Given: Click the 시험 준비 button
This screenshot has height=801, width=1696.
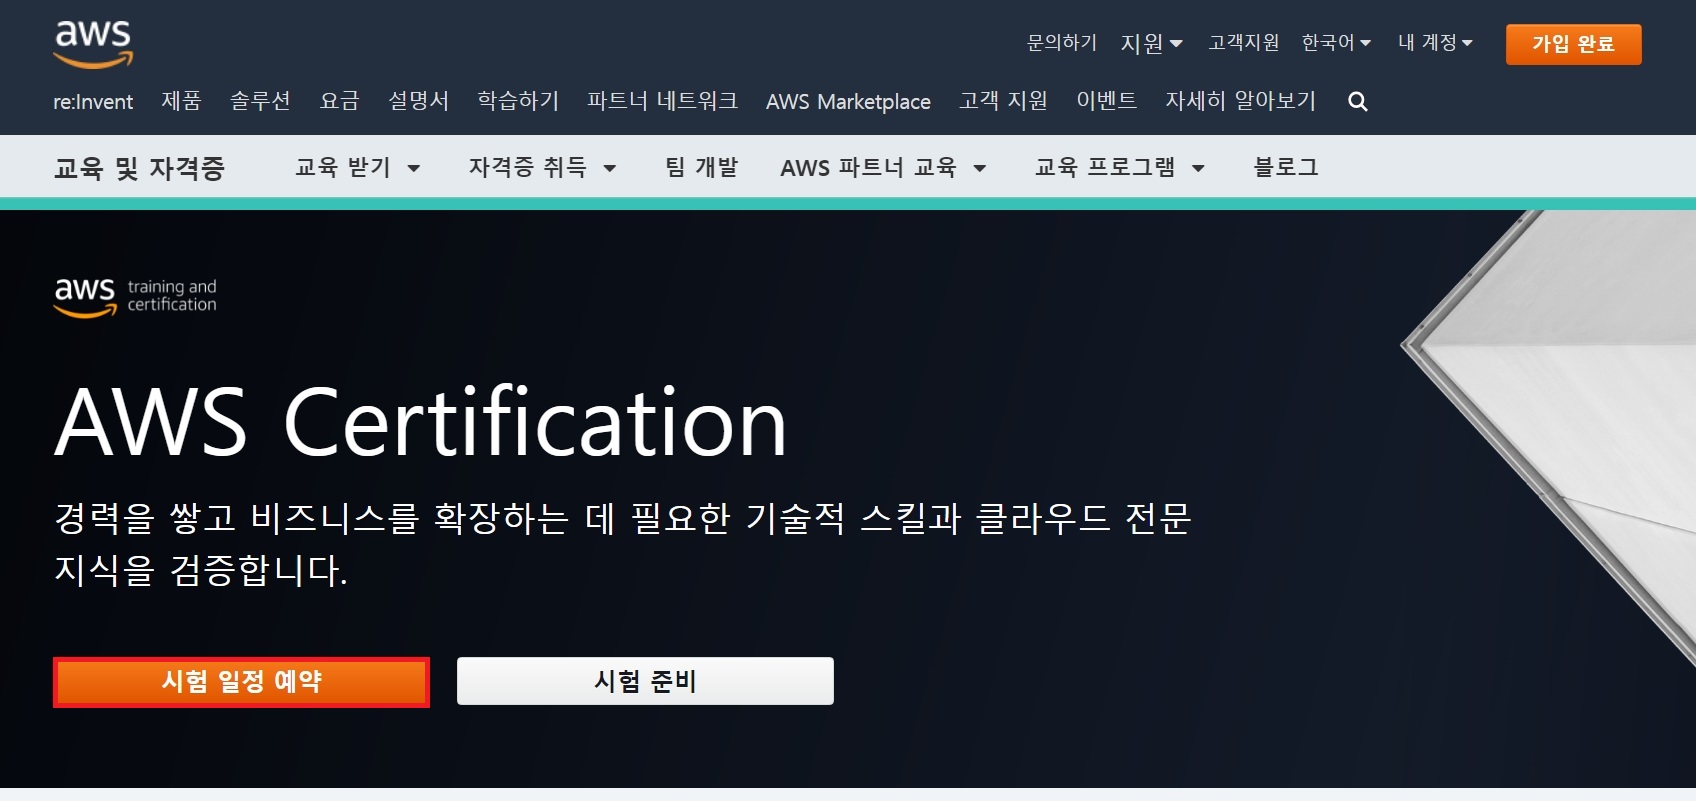Looking at the screenshot, I should click(x=645, y=681).
